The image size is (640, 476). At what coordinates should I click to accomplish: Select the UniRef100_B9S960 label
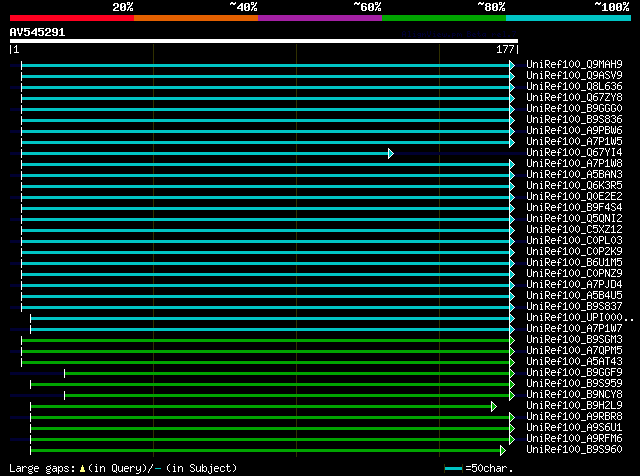click(x=574, y=450)
